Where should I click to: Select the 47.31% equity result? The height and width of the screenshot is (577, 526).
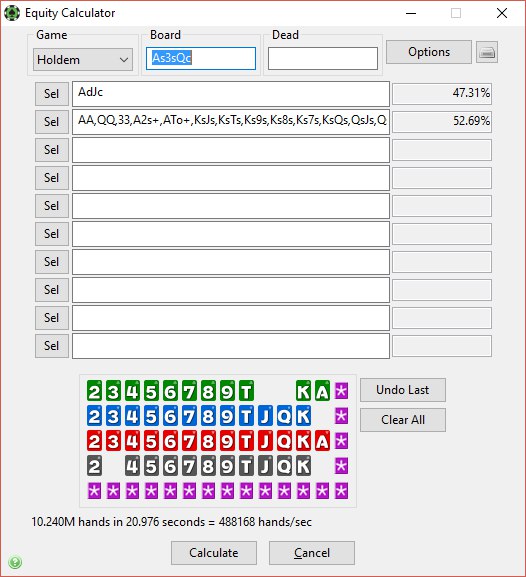(x=442, y=94)
